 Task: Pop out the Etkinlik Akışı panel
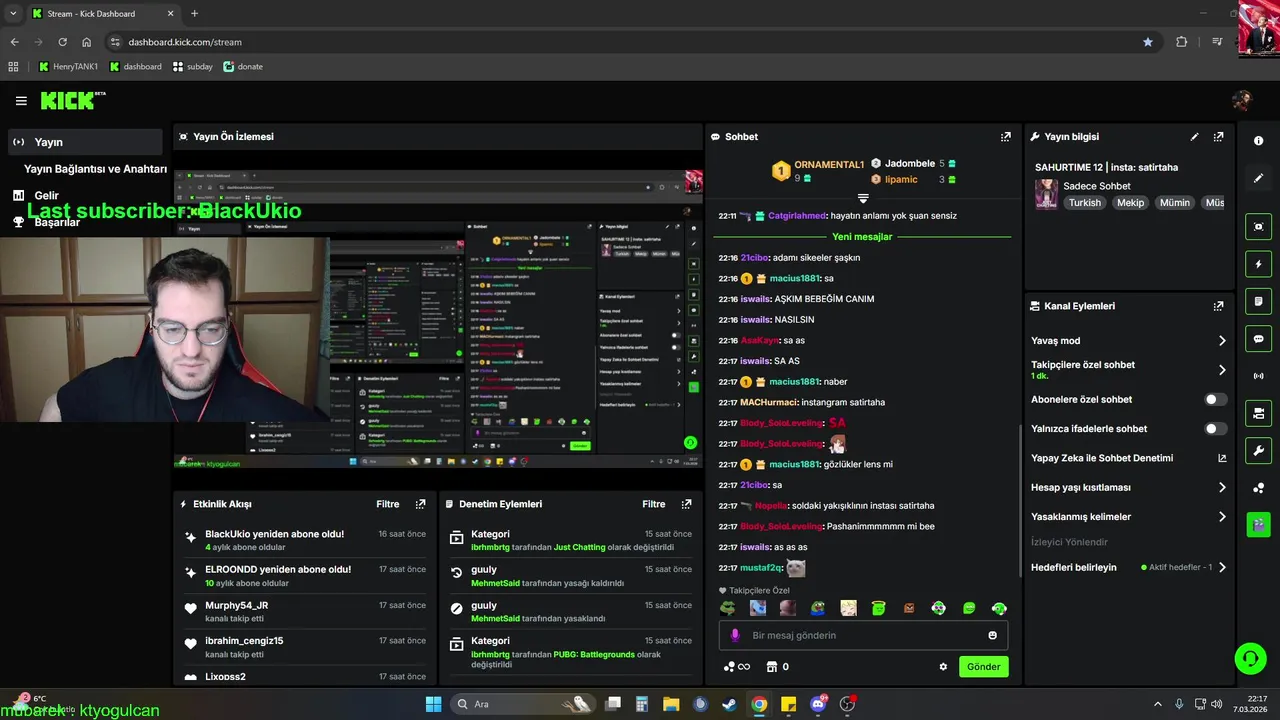(x=420, y=504)
